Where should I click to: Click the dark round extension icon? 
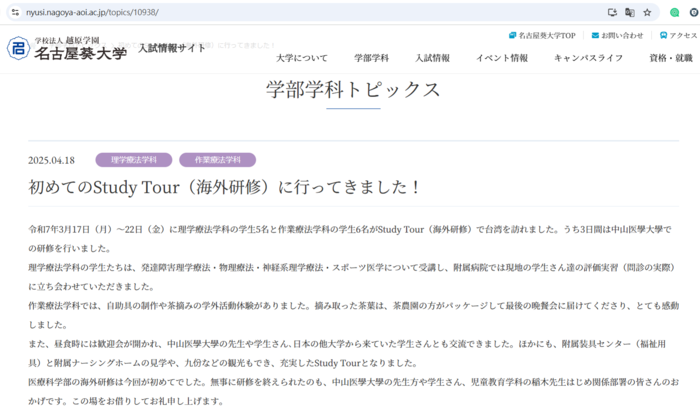coord(695,12)
